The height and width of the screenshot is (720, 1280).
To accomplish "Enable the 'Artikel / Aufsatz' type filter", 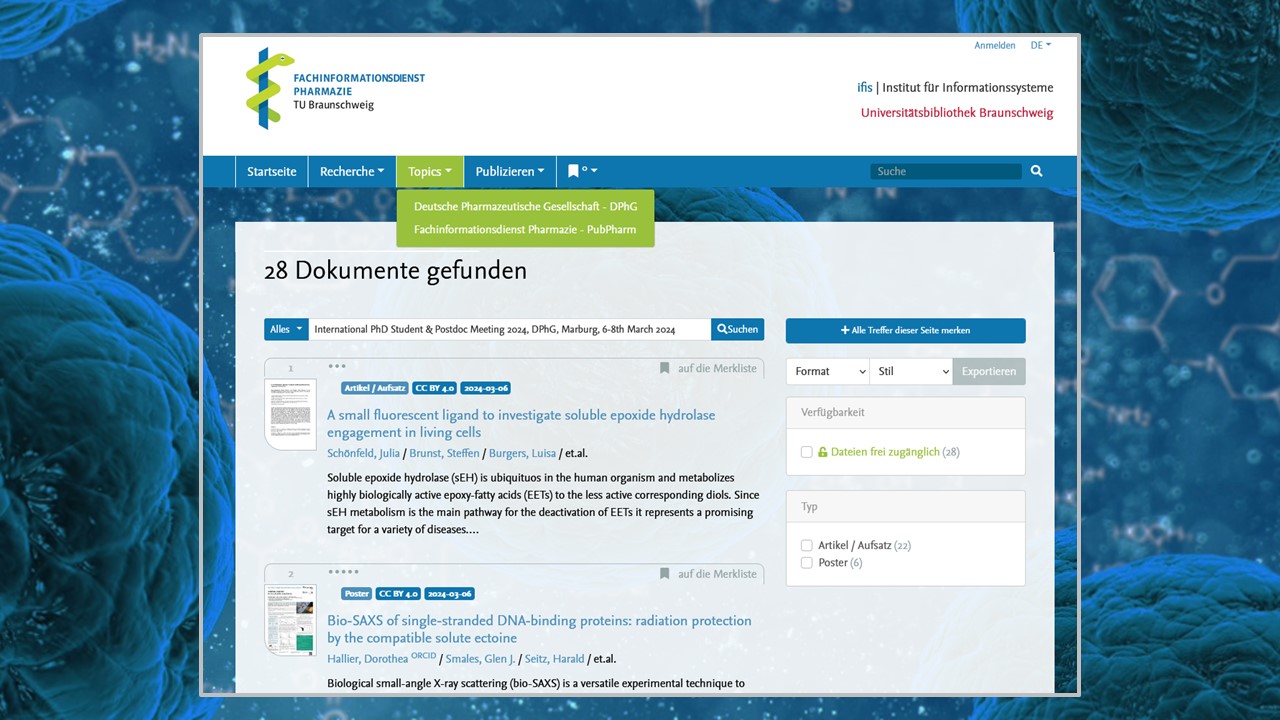I will coord(807,545).
